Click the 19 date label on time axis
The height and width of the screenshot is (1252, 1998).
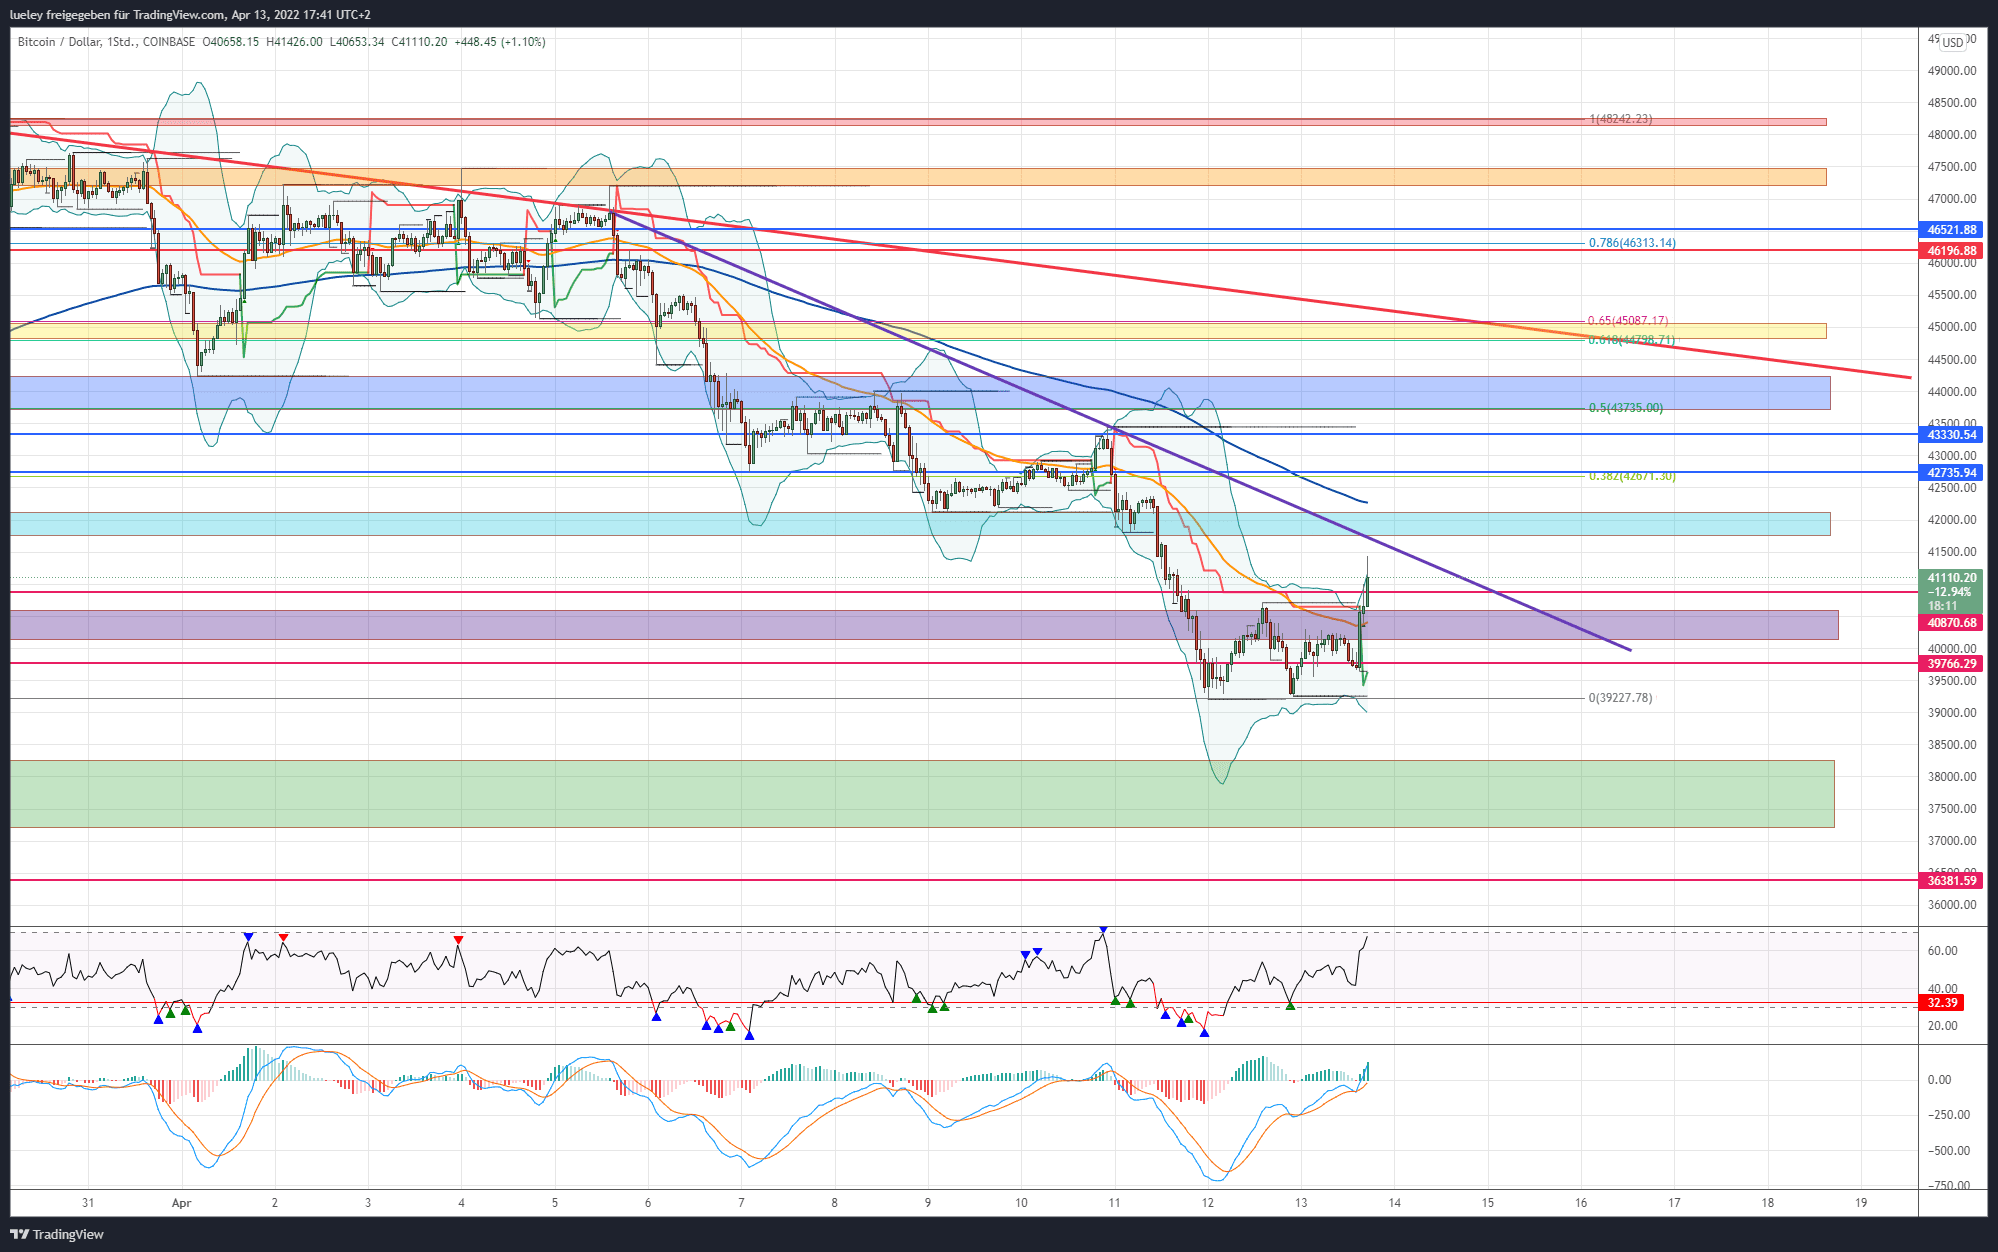[x=1861, y=1203]
